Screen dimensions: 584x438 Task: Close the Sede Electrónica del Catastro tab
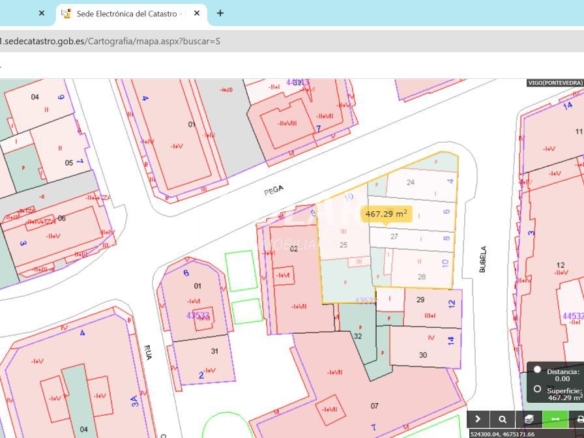(x=197, y=13)
